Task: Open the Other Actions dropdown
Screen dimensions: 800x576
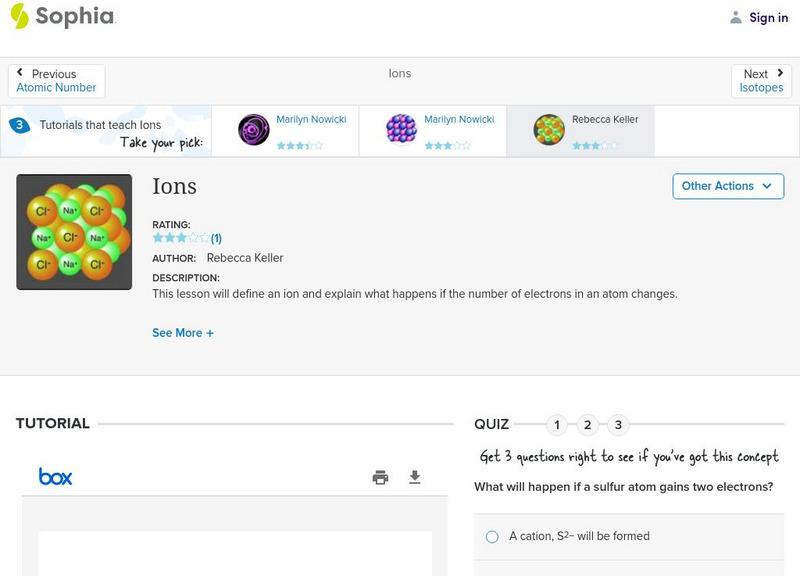Action: pyautogui.click(x=727, y=186)
